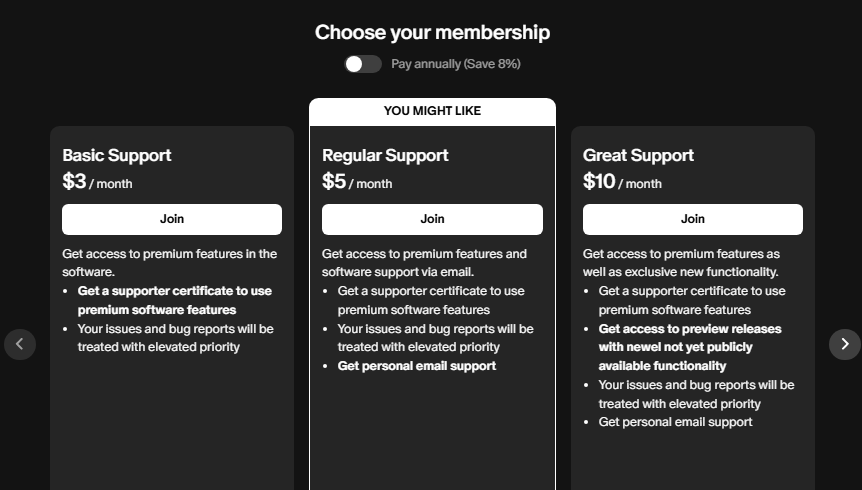Screen dimensions: 862x490
Task: Click the bold preview releases bullet
Action: pyautogui.click(x=690, y=347)
